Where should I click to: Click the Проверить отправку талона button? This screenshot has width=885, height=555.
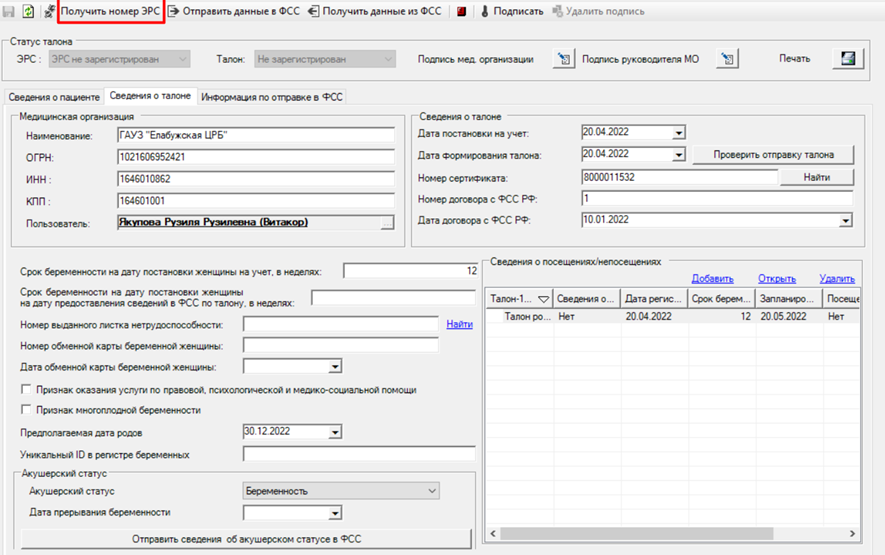coord(773,155)
